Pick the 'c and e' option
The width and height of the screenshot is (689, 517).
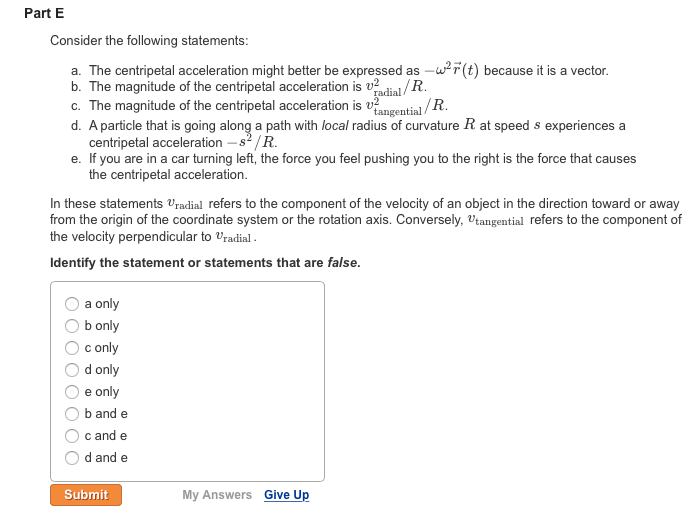click(x=73, y=436)
